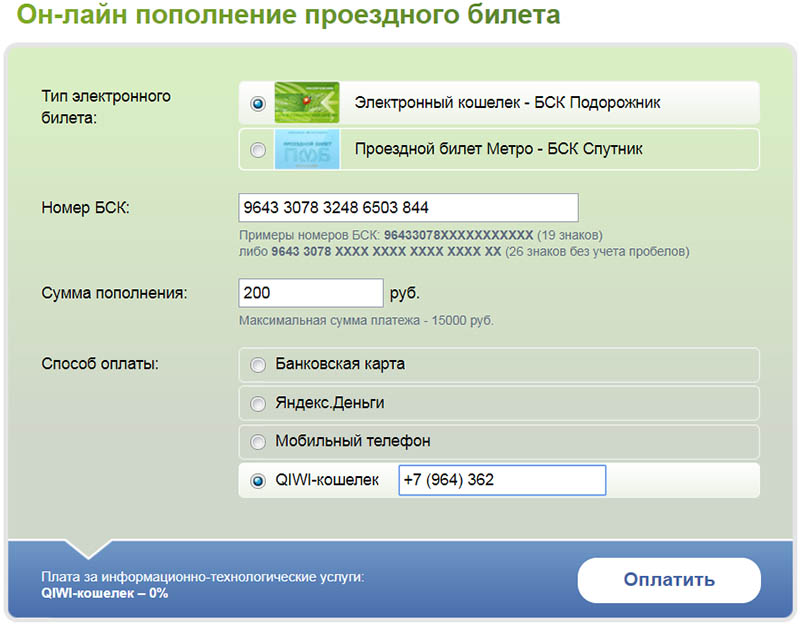Click the Сумма пополнения label

(x=114, y=293)
